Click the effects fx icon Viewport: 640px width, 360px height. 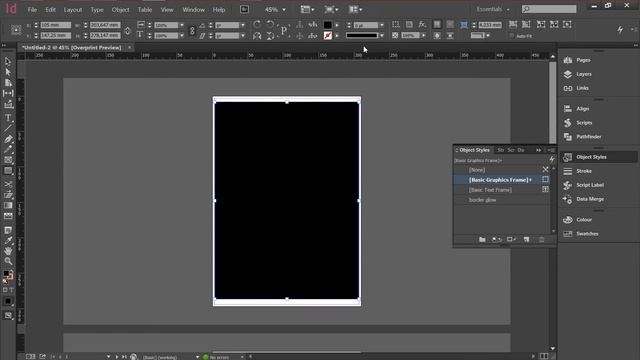[x=422, y=24]
